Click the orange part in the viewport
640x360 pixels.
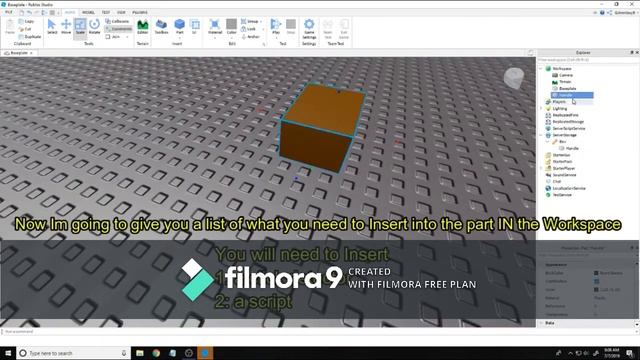(x=322, y=128)
